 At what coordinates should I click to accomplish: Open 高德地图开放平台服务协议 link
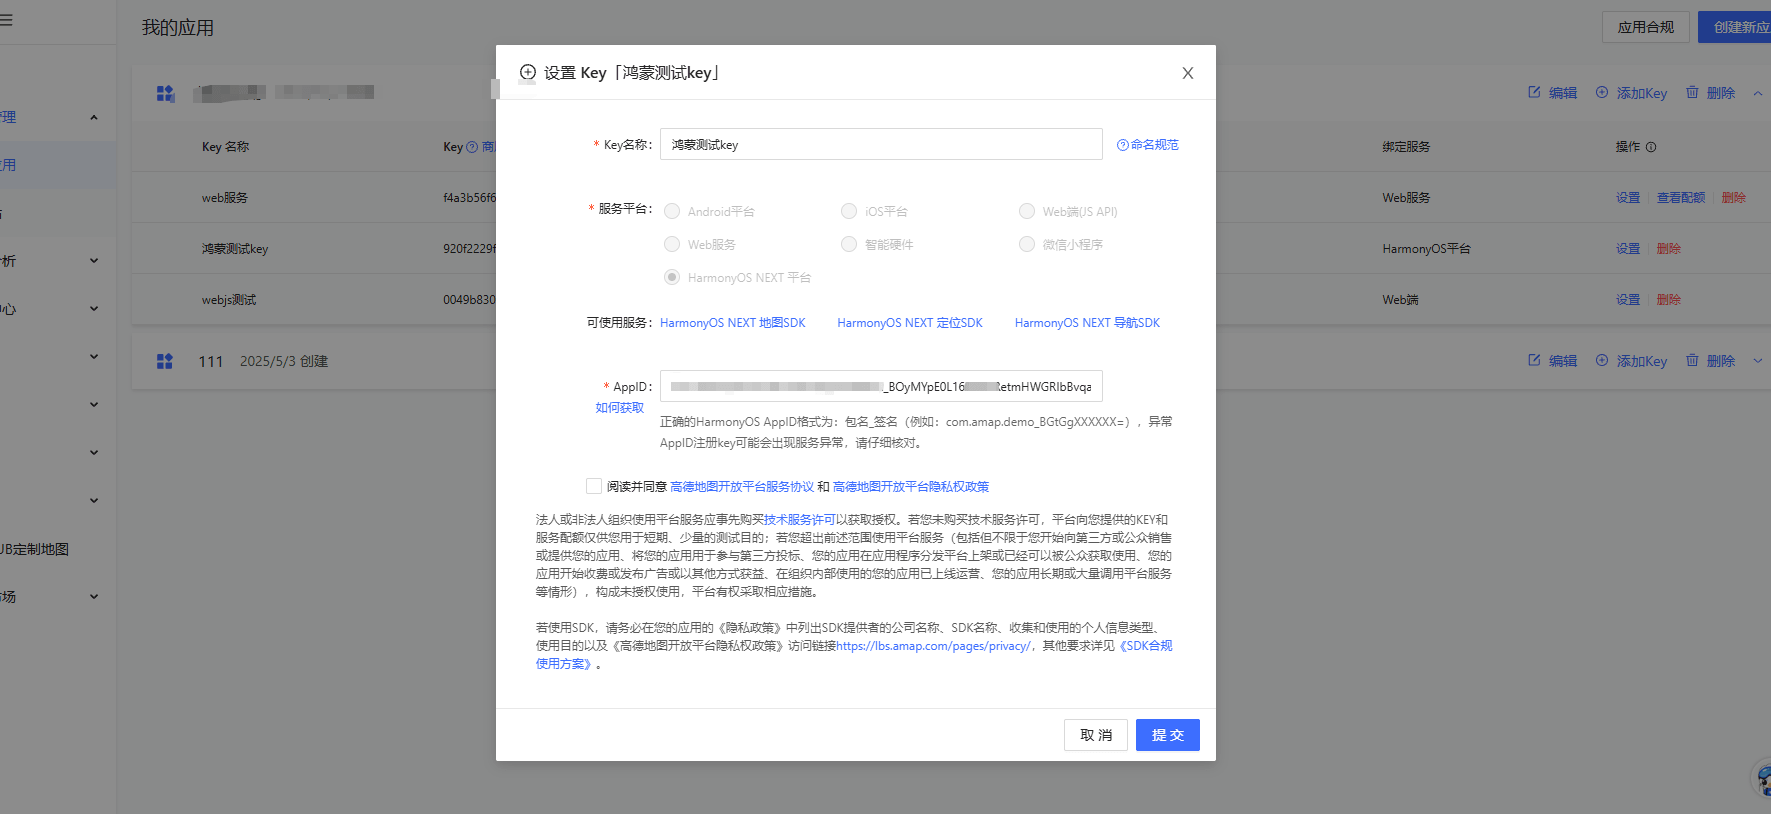[742, 487]
